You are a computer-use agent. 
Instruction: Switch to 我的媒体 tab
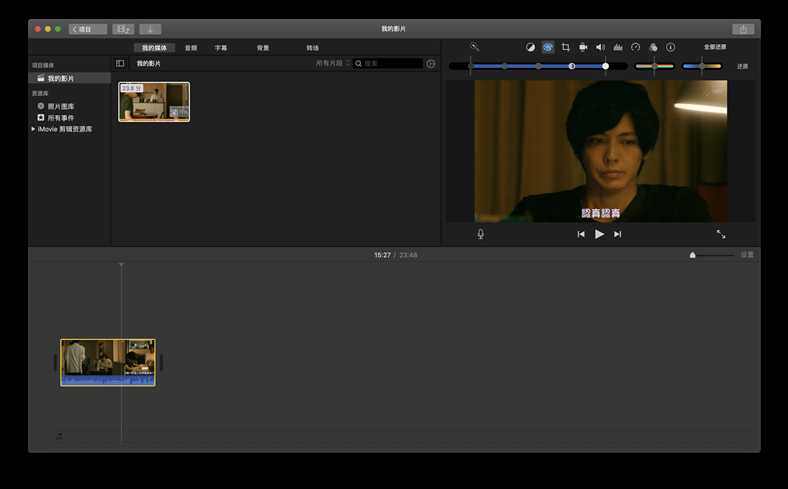click(154, 48)
